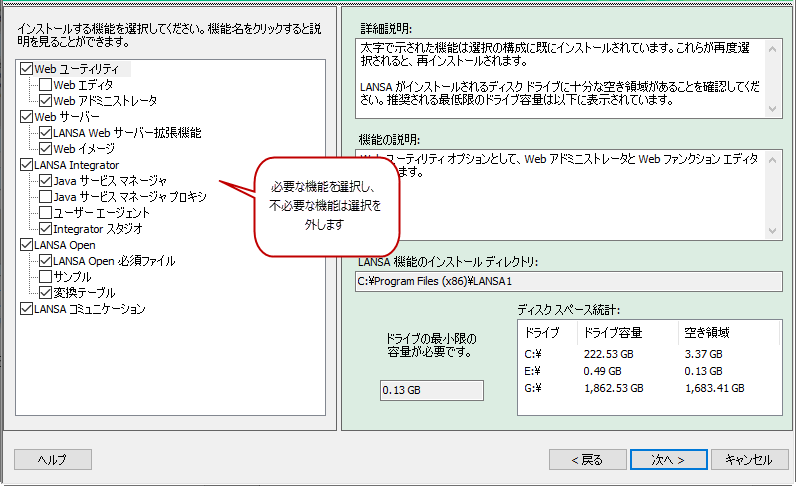Click the 0.13 GB free space for E:

pyautogui.click(x=703, y=371)
